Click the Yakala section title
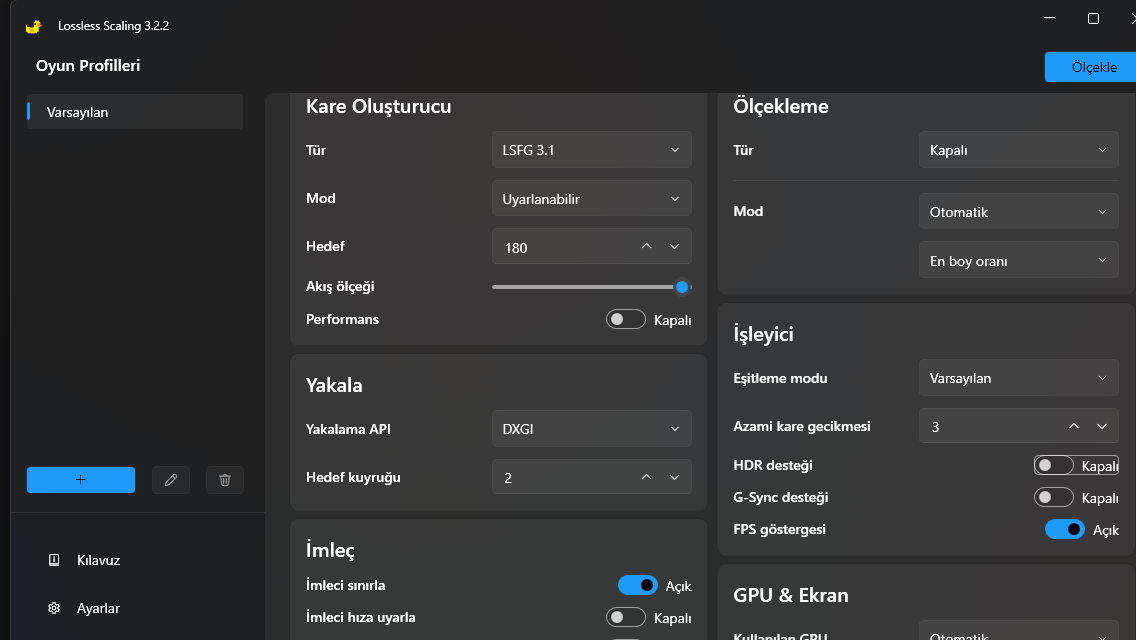 pyautogui.click(x=334, y=385)
